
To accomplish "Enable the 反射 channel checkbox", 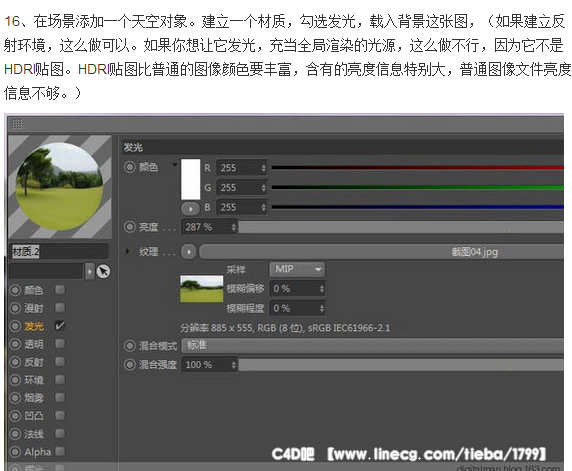I will pyautogui.click(x=60, y=362).
